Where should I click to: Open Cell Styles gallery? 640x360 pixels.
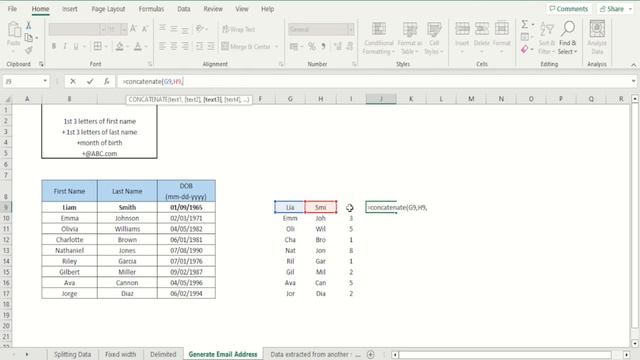coord(434,38)
